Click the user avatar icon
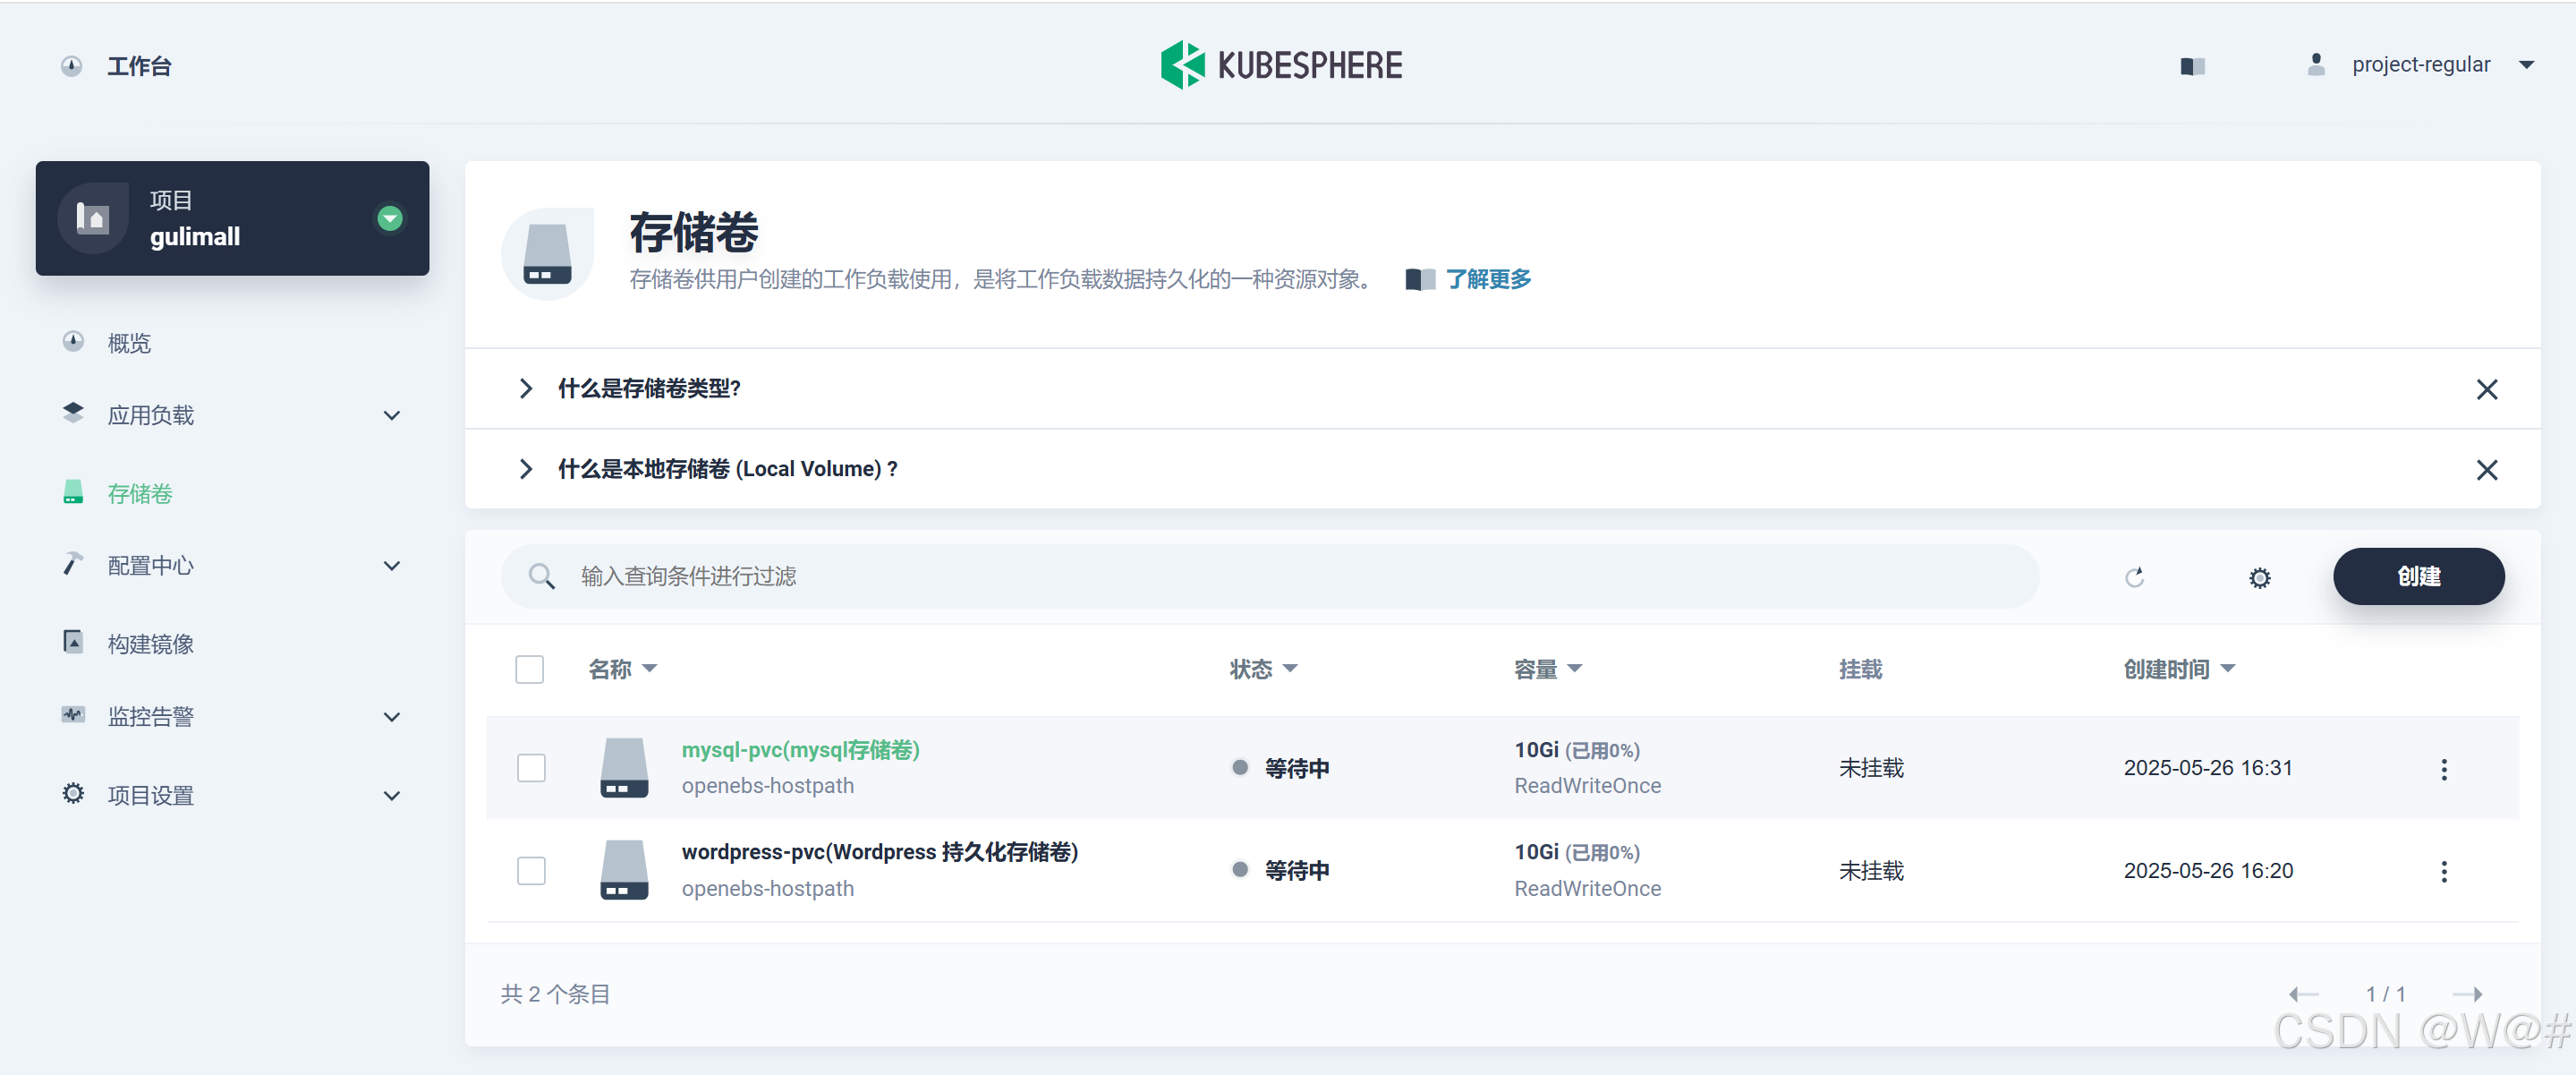The height and width of the screenshot is (1075, 2576). pyautogui.click(x=2315, y=65)
